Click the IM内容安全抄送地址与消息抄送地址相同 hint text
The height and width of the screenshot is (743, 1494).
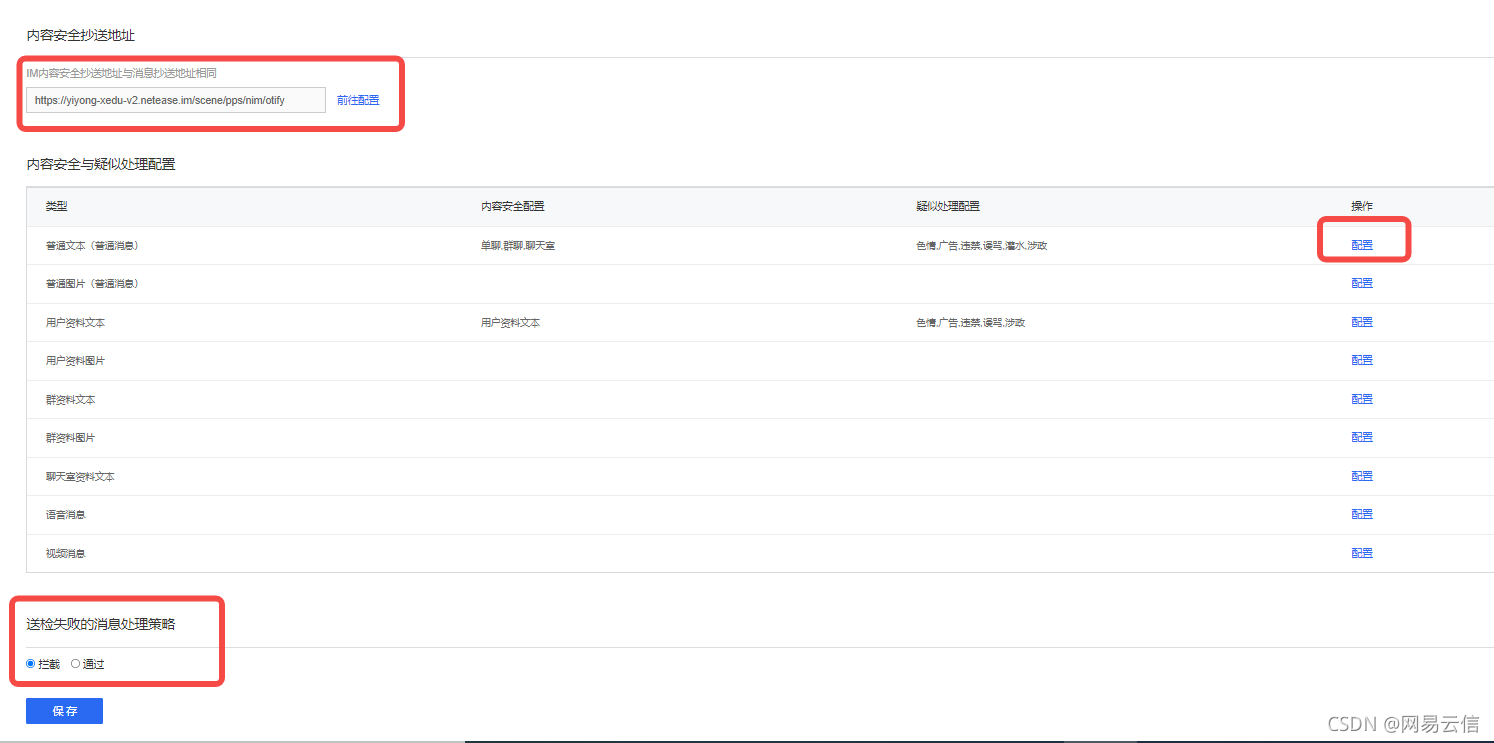122,73
